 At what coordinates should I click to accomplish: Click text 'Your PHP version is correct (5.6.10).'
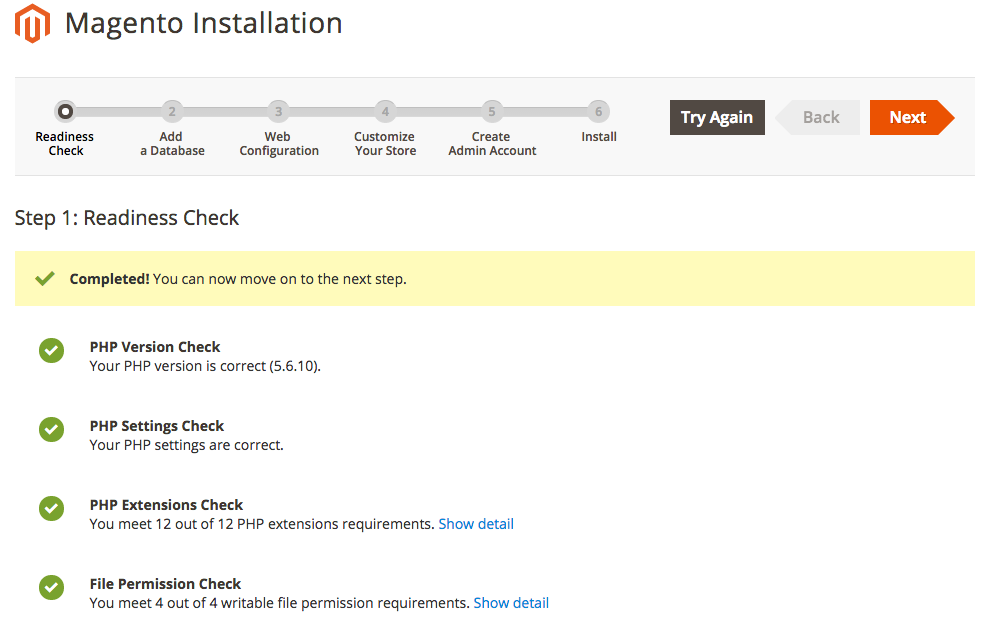[205, 366]
